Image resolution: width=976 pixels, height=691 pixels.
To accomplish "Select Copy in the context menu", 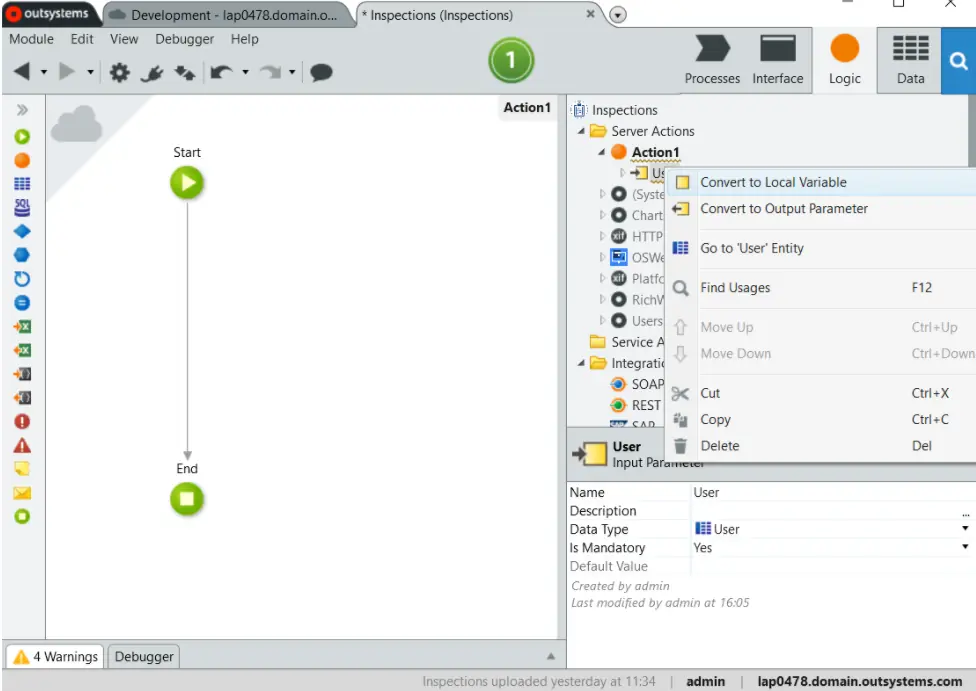I will click(x=822, y=420).
